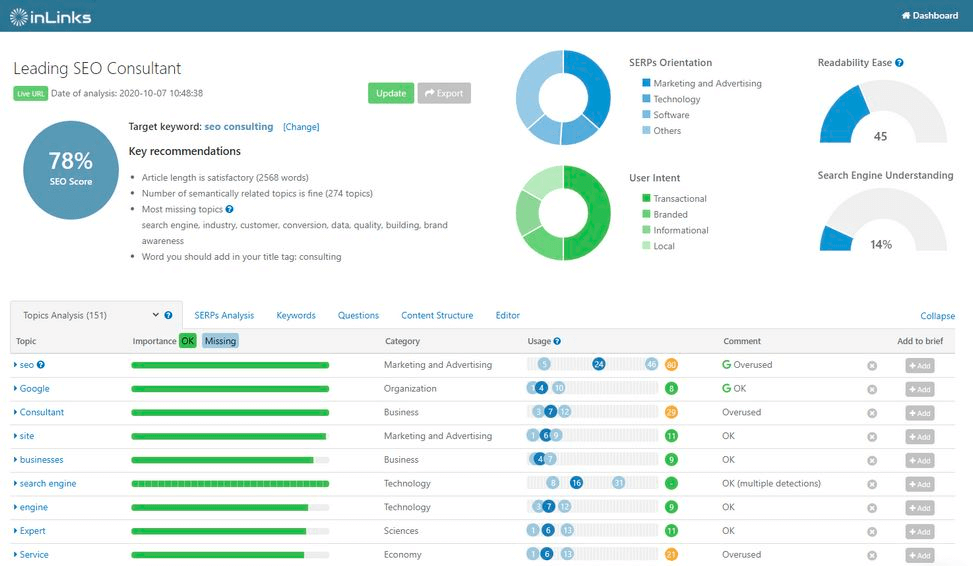Open the Topics Analysis dropdown

tap(156, 316)
